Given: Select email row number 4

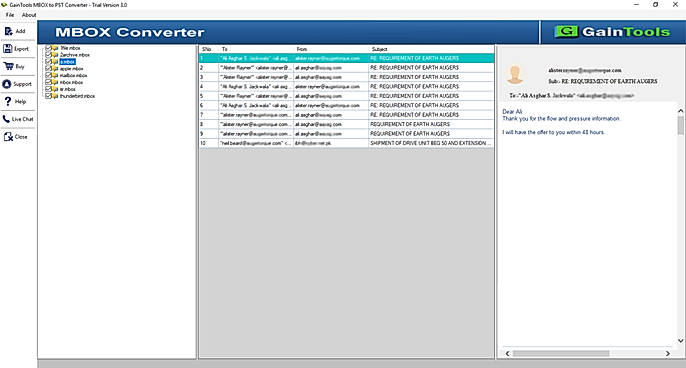Looking at the screenshot, I should [346, 86].
